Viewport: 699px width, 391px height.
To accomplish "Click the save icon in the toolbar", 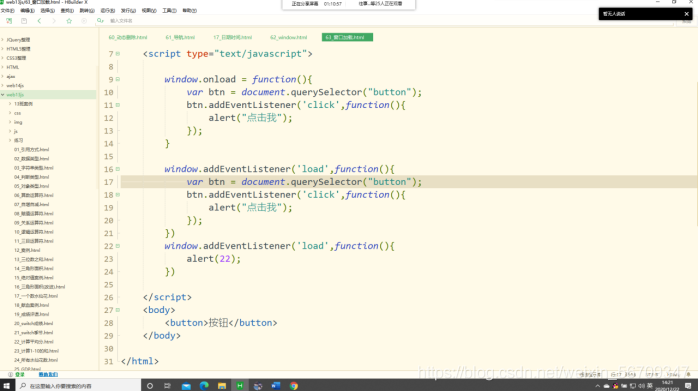I will [24, 21].
